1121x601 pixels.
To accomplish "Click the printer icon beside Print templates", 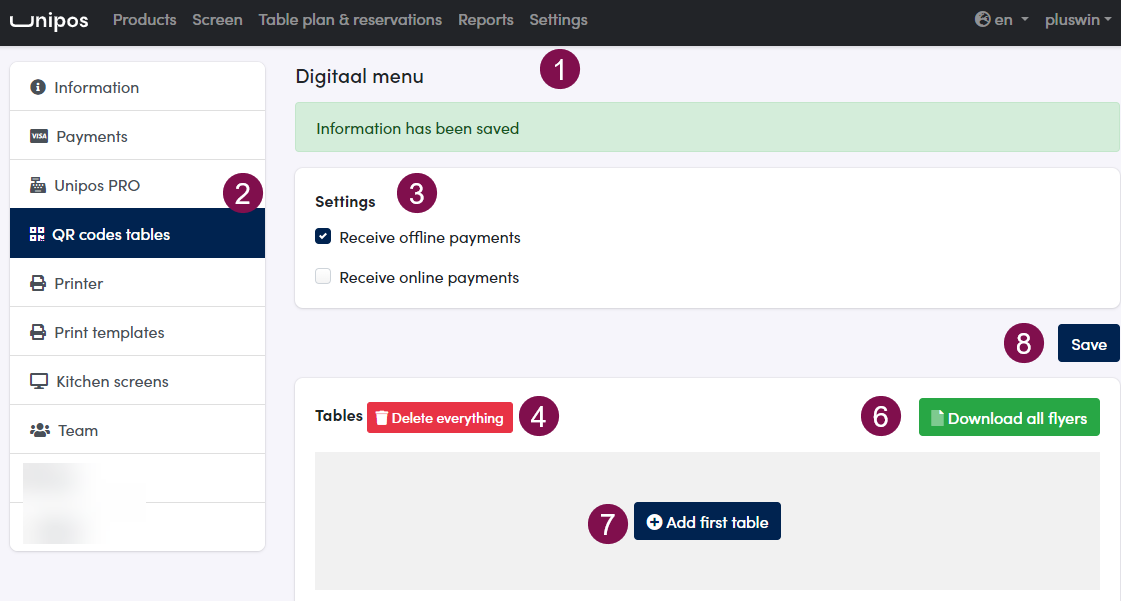I will (38, 332).
